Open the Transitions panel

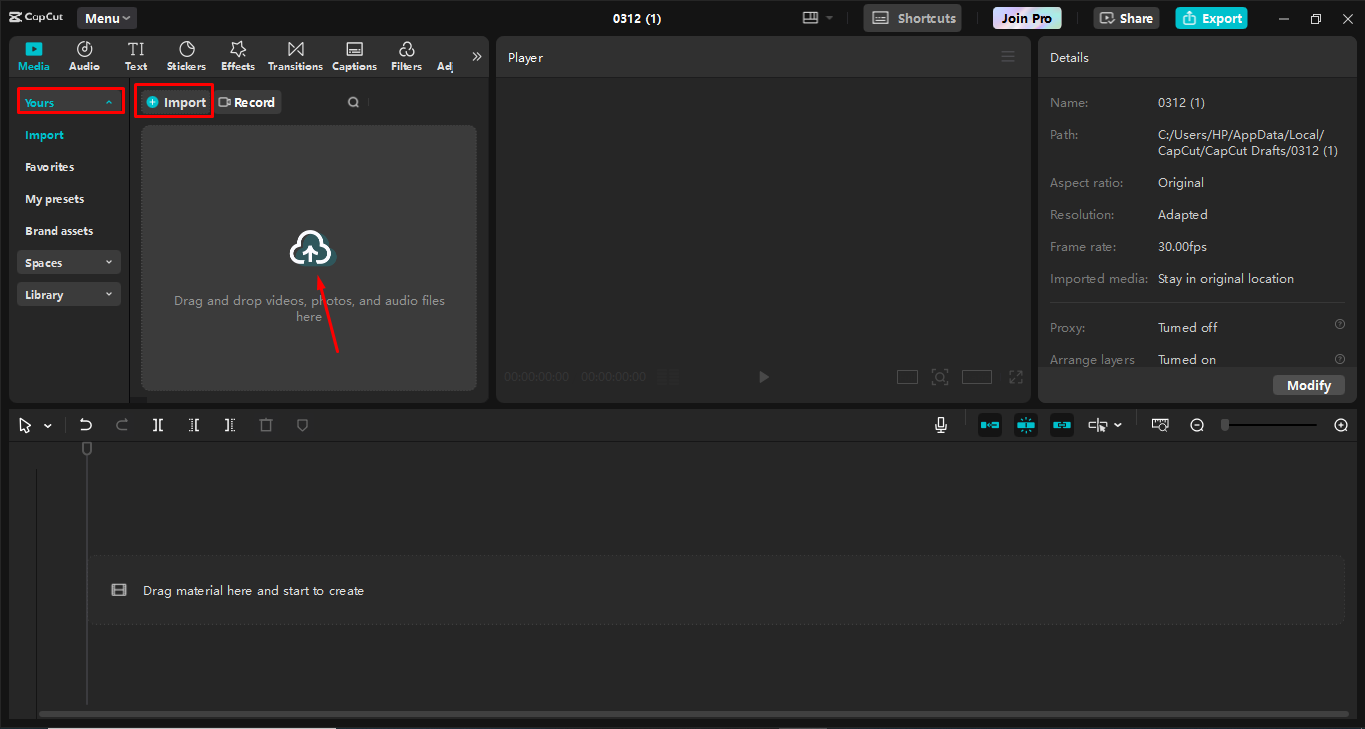[x=294, y=55]
